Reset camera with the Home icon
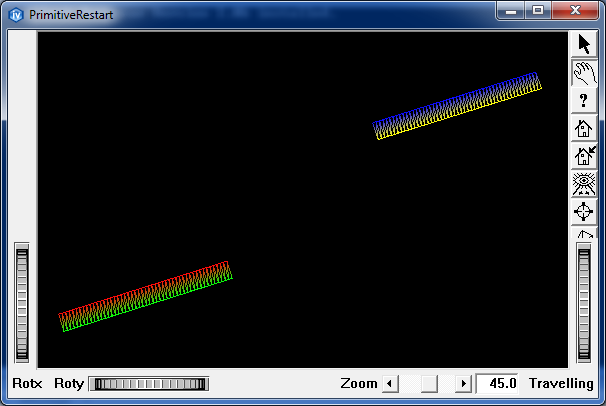This screenshot has width=606, height=406. pyautogui.click(x=584, y=128)
